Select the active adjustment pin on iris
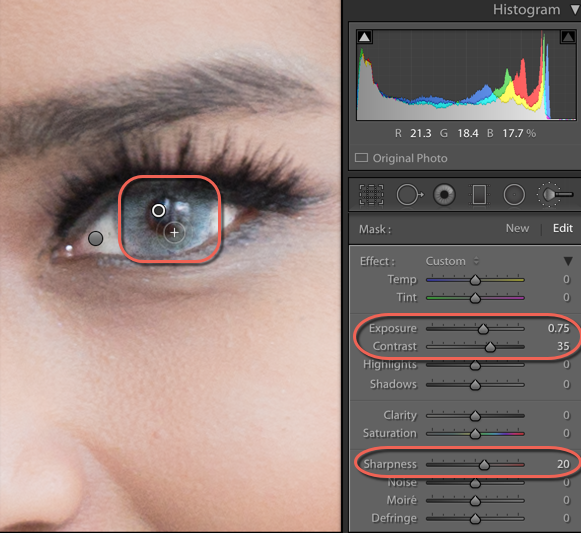Image resolution: width=581 pixels, height=533 pixels. click(159, 211)
